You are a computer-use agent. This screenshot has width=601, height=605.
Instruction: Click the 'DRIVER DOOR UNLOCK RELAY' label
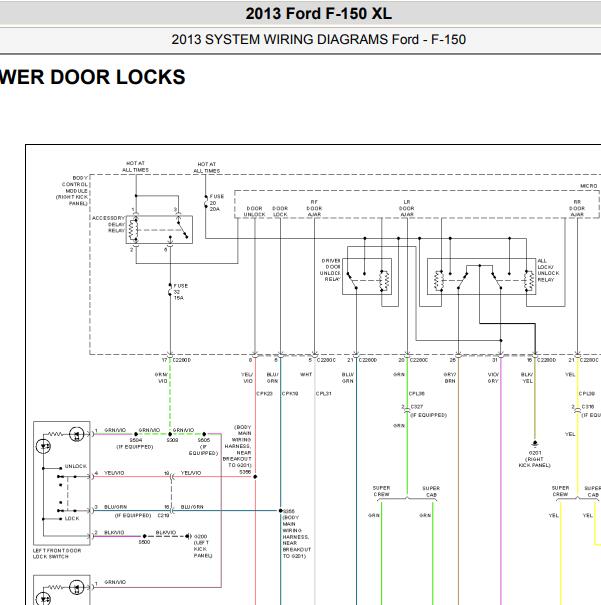(x=330, y=270)
